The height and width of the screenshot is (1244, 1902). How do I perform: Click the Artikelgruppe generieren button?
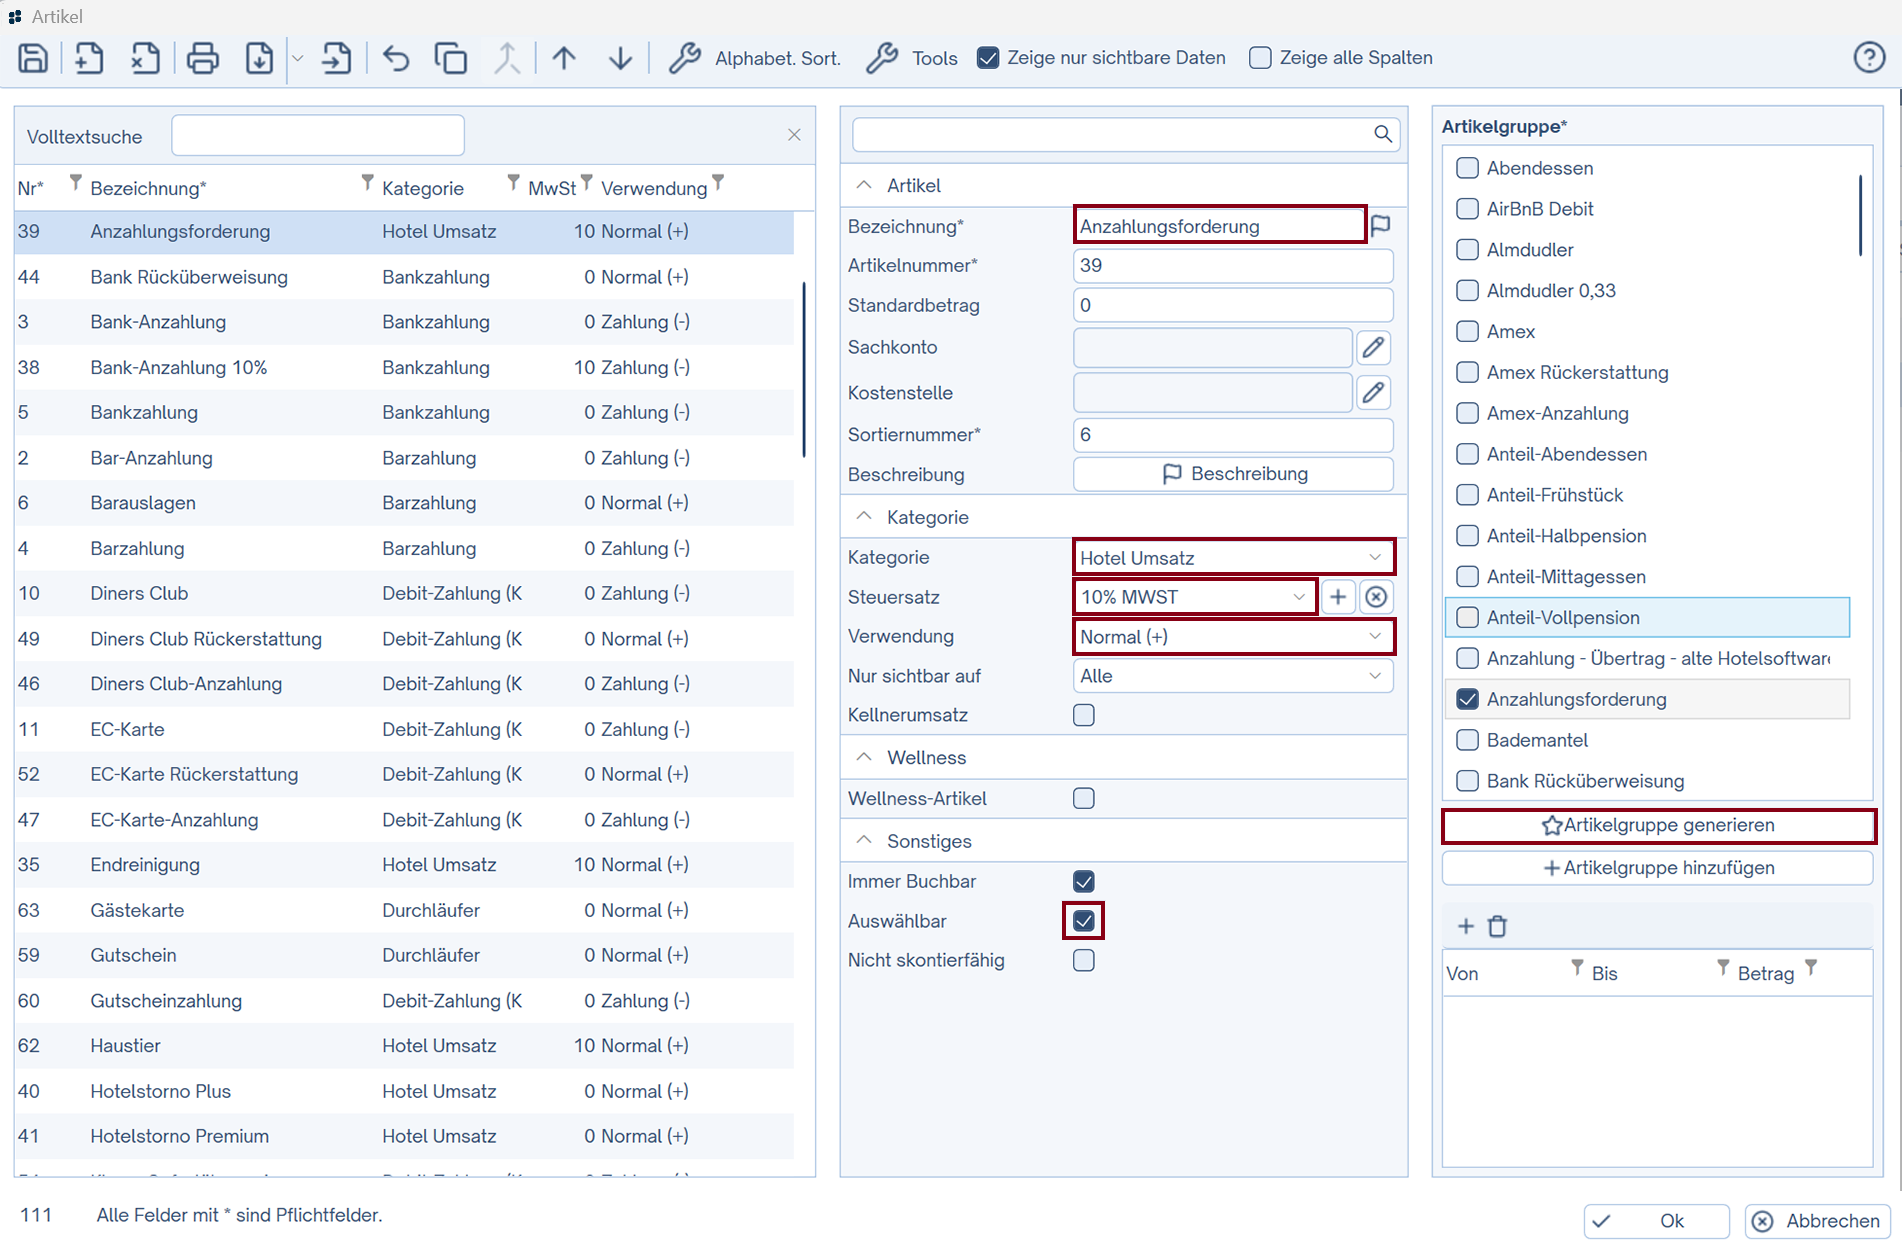1657,825
